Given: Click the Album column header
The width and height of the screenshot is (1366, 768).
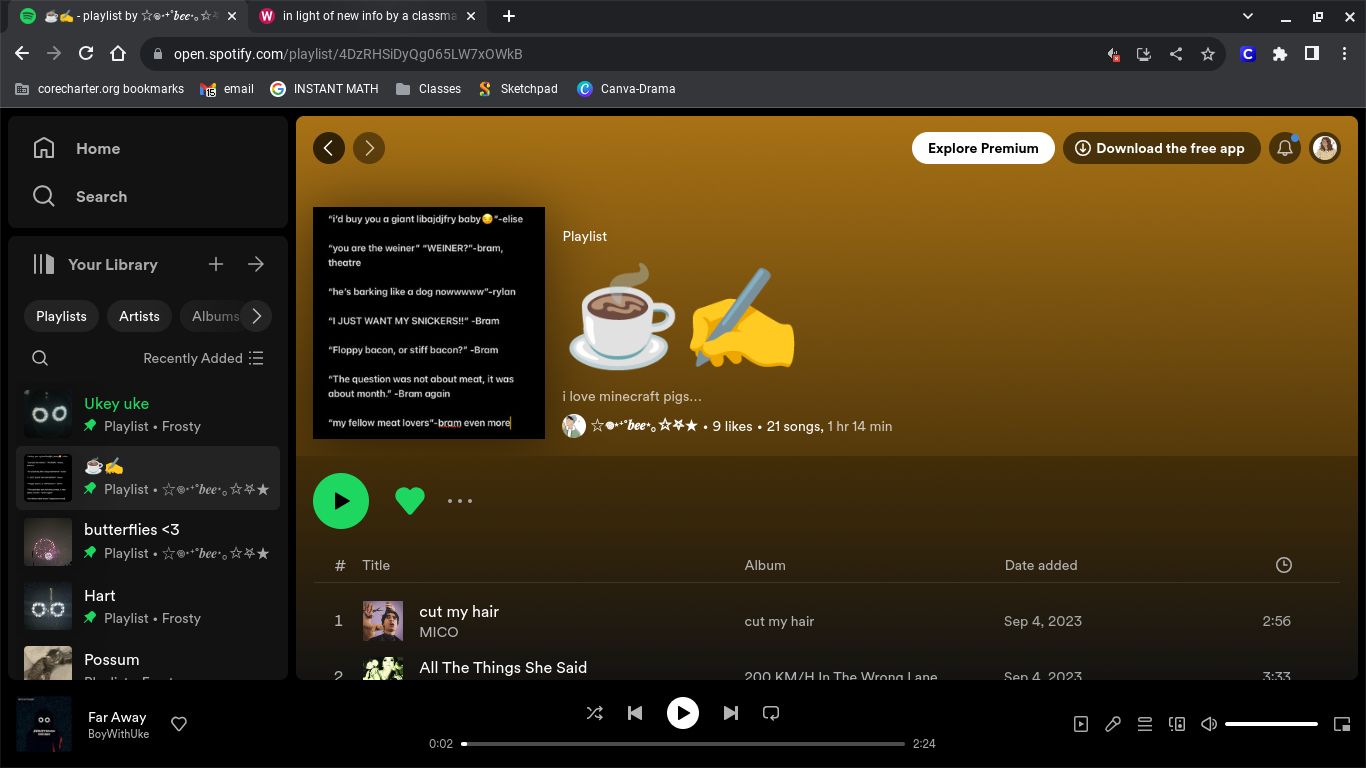Looking at the screenshot, I should (765, 565).
